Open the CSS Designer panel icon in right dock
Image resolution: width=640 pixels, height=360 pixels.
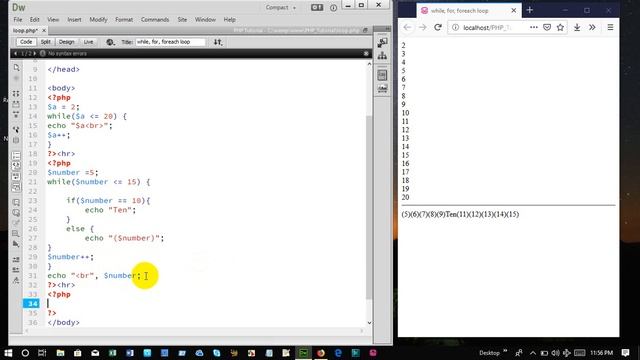(382, 75)
